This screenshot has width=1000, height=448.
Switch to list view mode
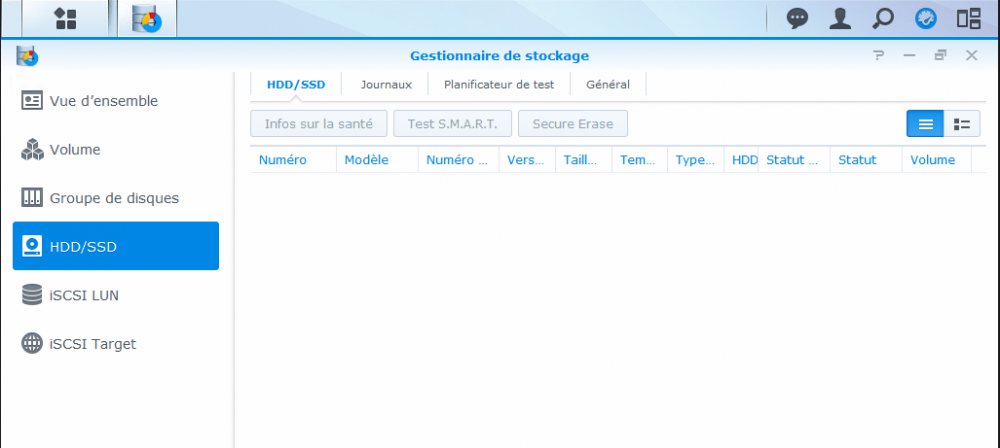[925, 124]
